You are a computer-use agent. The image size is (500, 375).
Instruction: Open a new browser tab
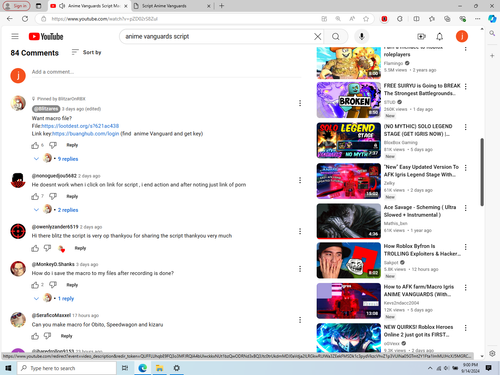tap(222, 6)
